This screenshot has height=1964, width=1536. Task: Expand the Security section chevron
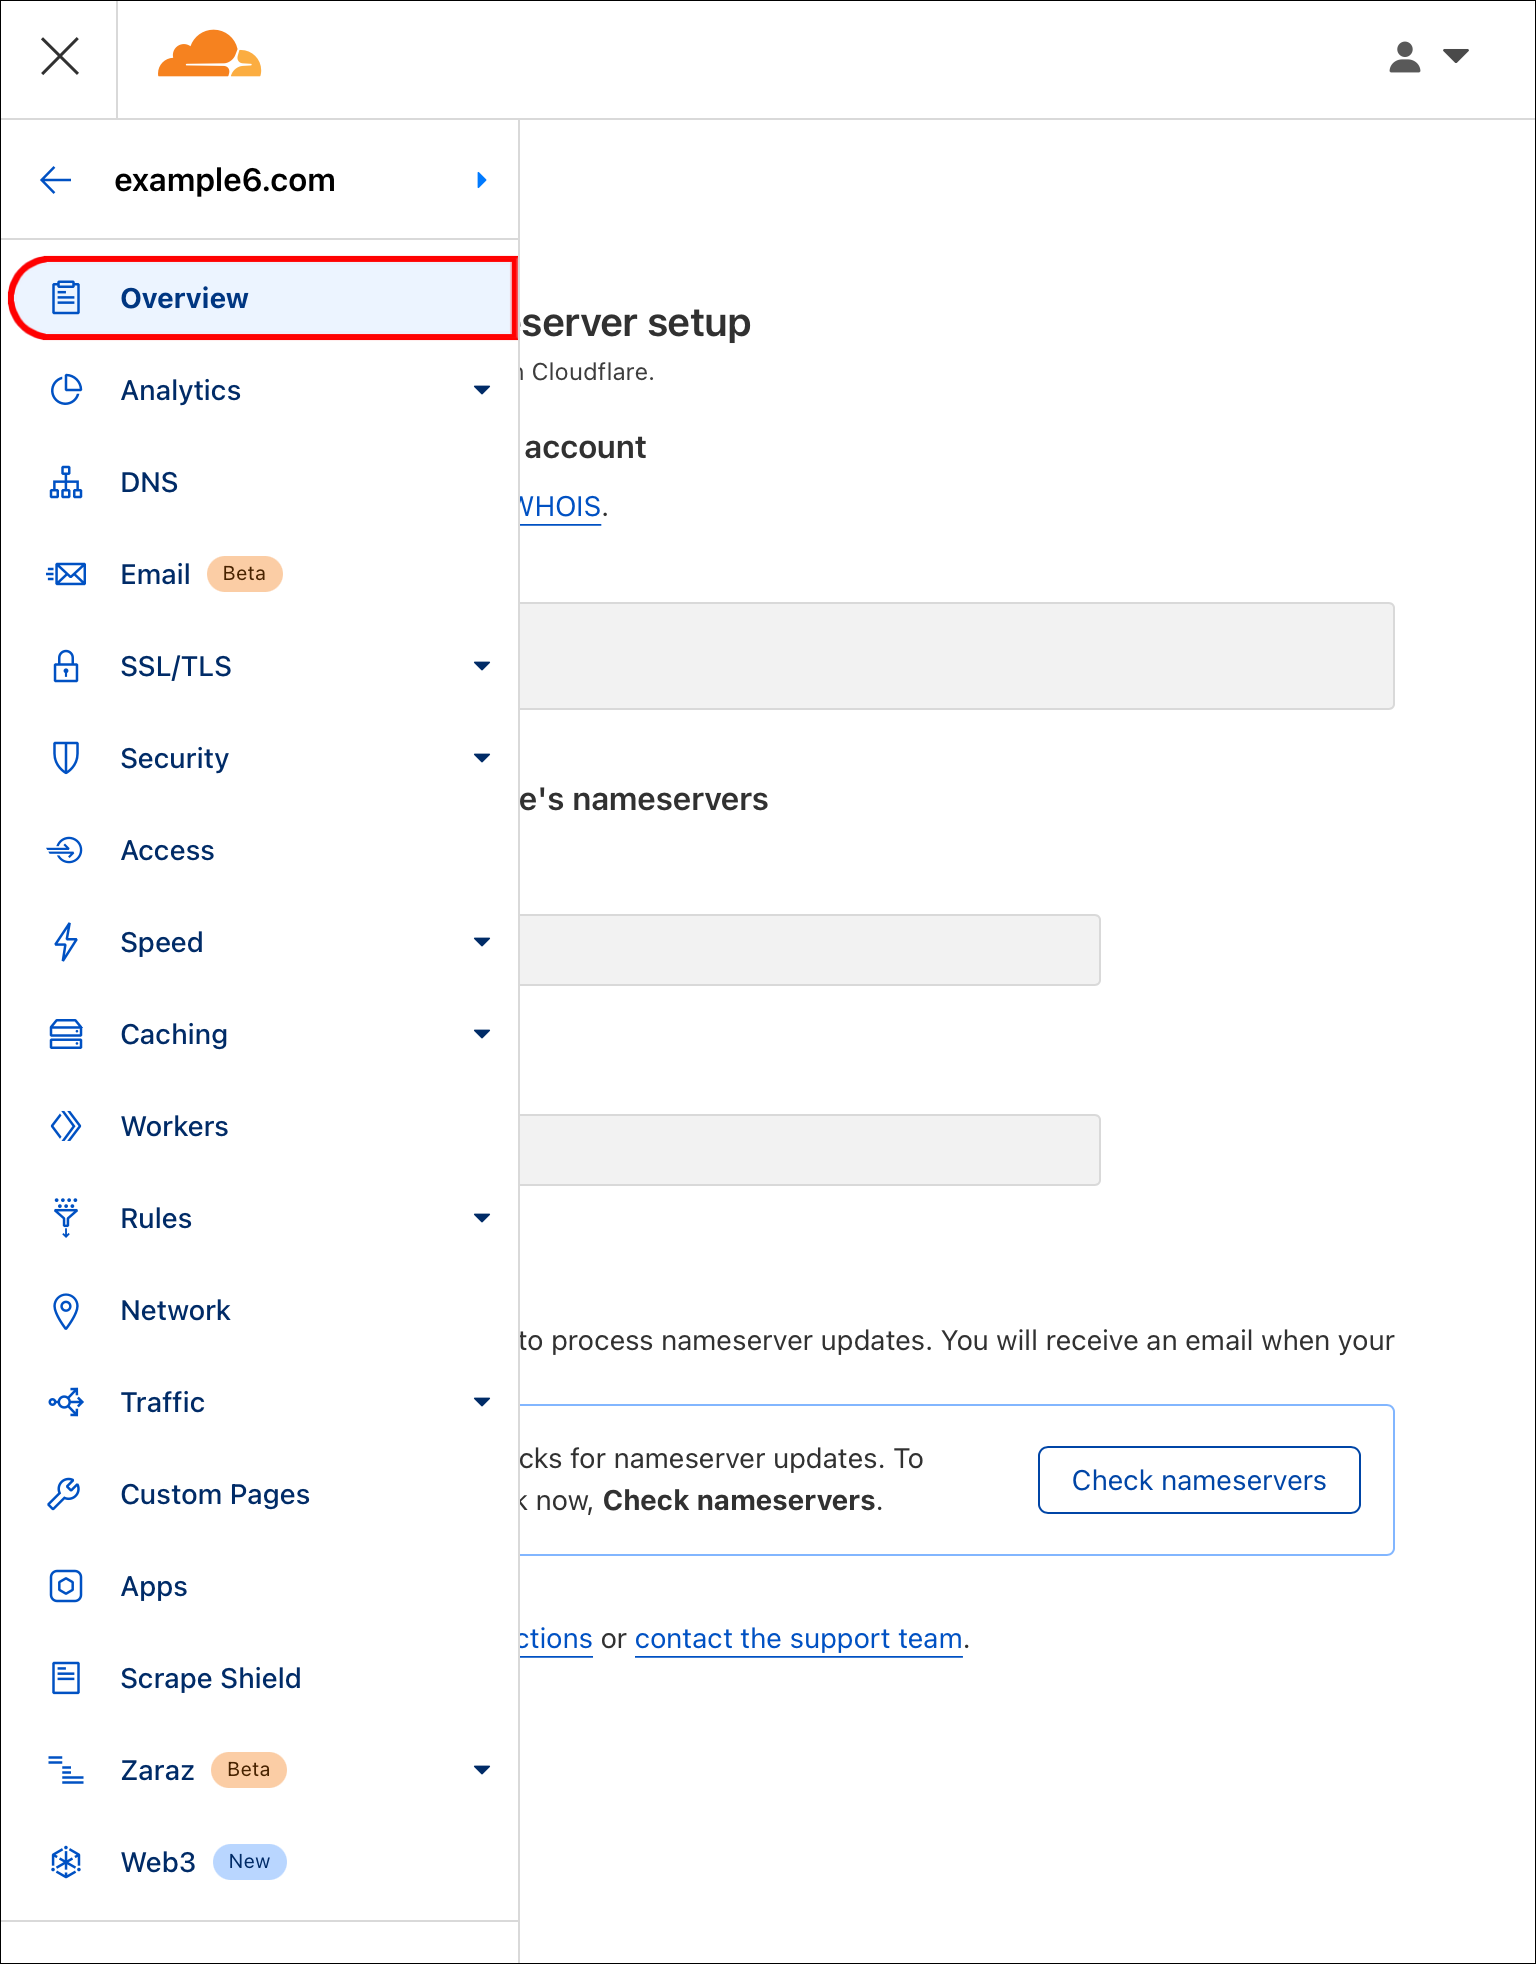click(x=482, y=758)
